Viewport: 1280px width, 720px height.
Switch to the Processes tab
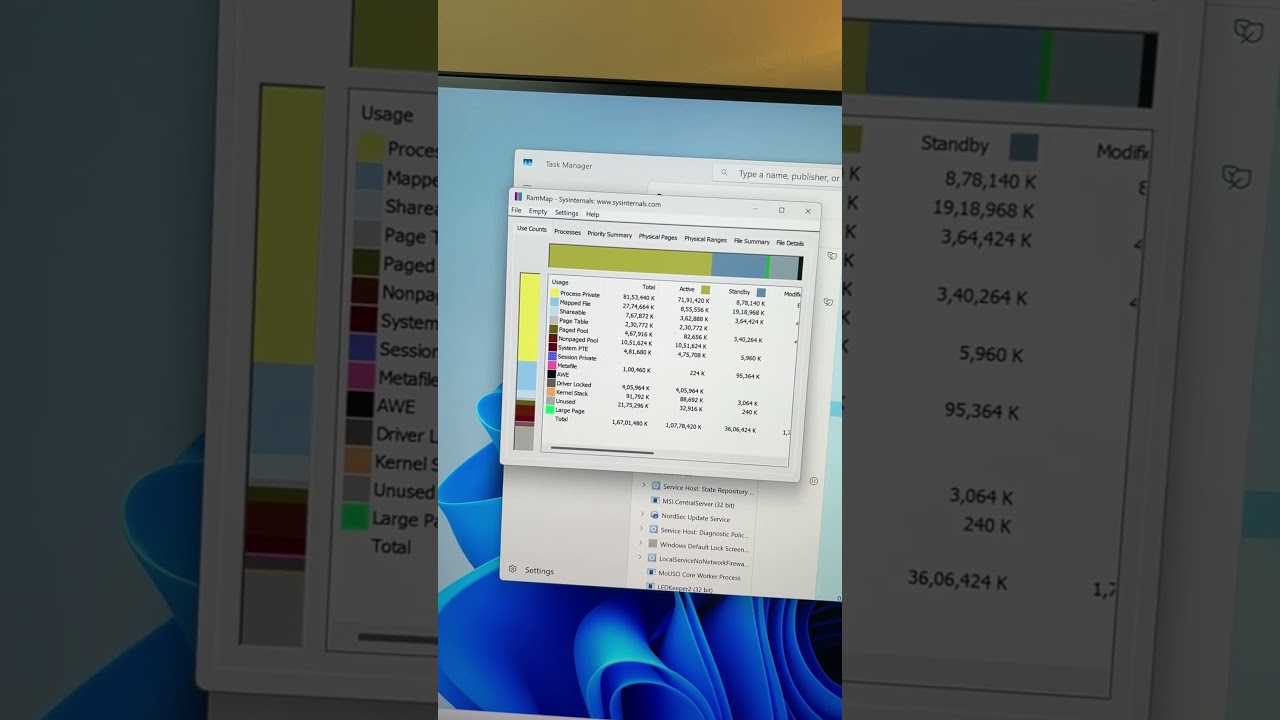tap(567, 232)
